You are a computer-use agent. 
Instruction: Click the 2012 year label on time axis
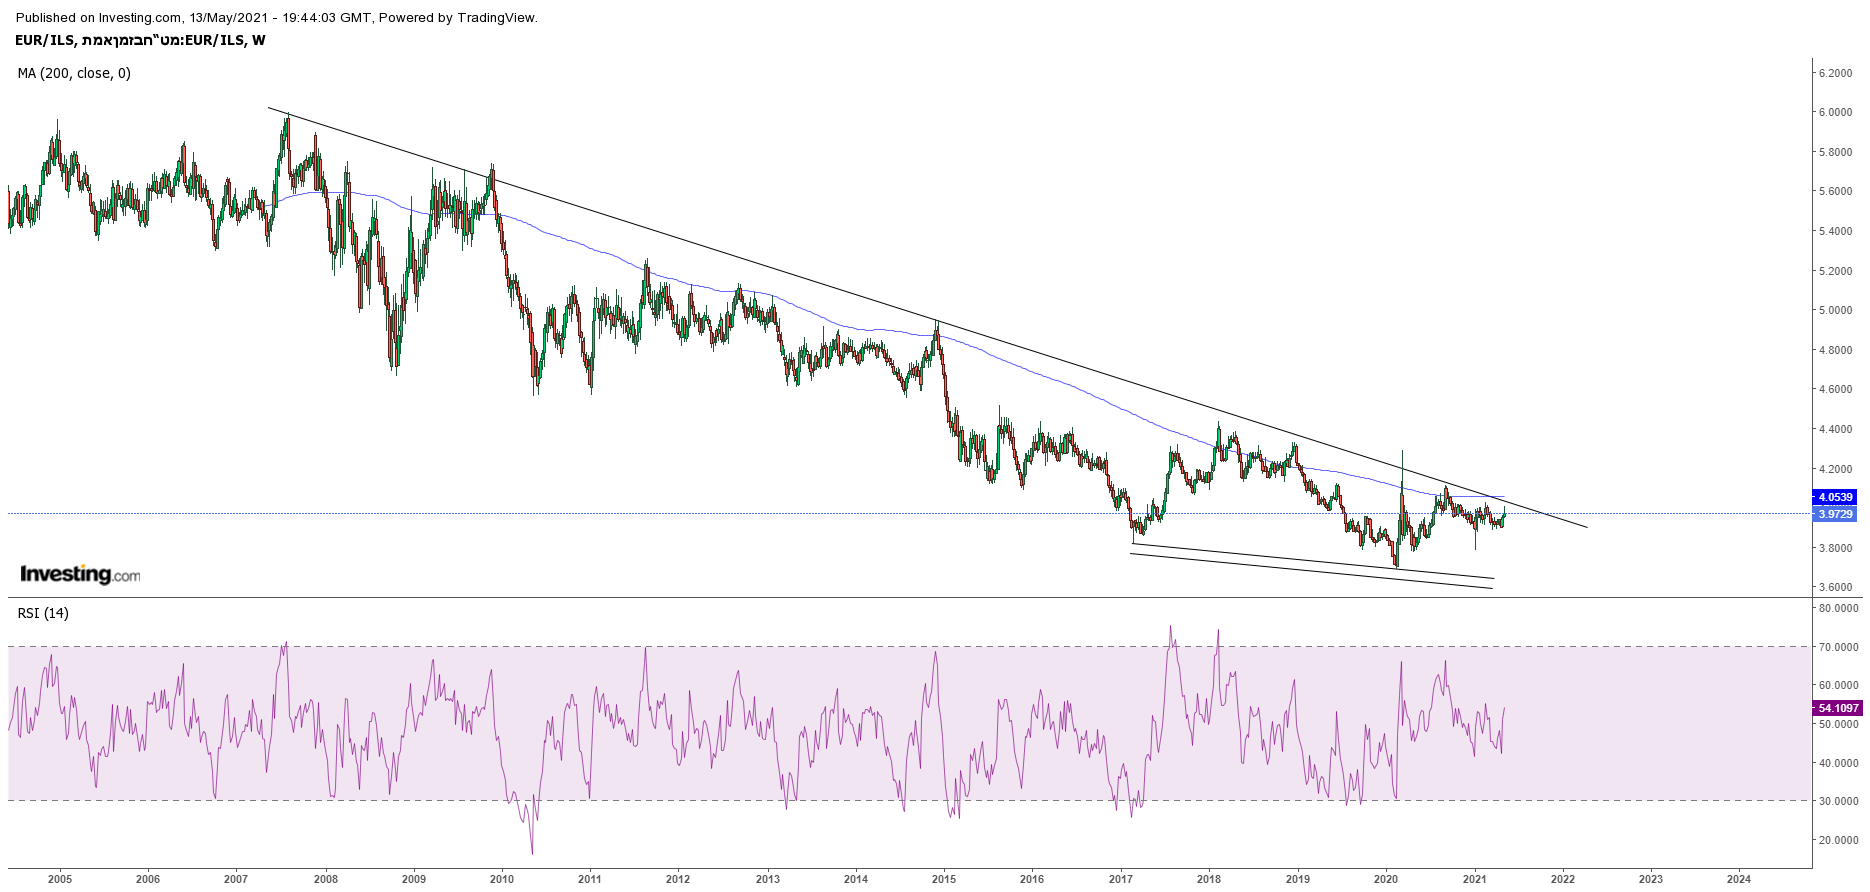[x=678, y=879]
